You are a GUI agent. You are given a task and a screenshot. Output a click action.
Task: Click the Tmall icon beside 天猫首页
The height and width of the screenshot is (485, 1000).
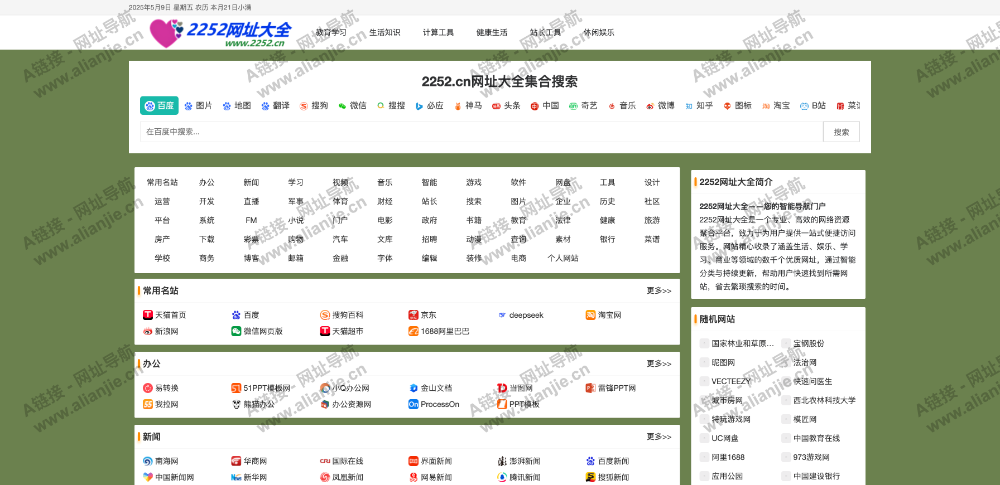click(148, 315)
